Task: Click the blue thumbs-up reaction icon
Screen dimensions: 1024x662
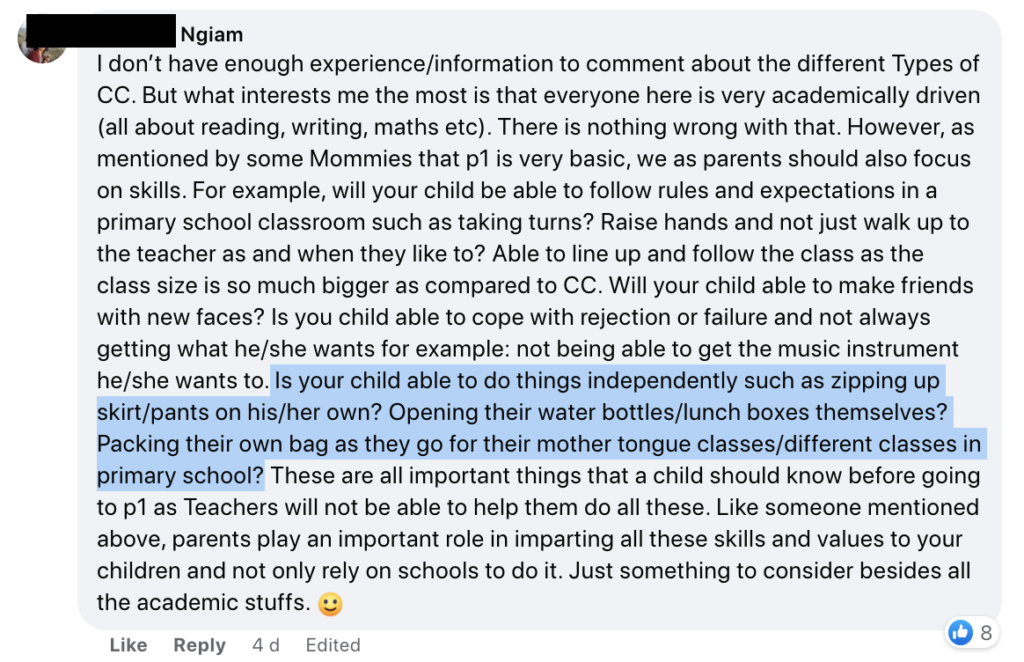Action: [x=960, y=632]
